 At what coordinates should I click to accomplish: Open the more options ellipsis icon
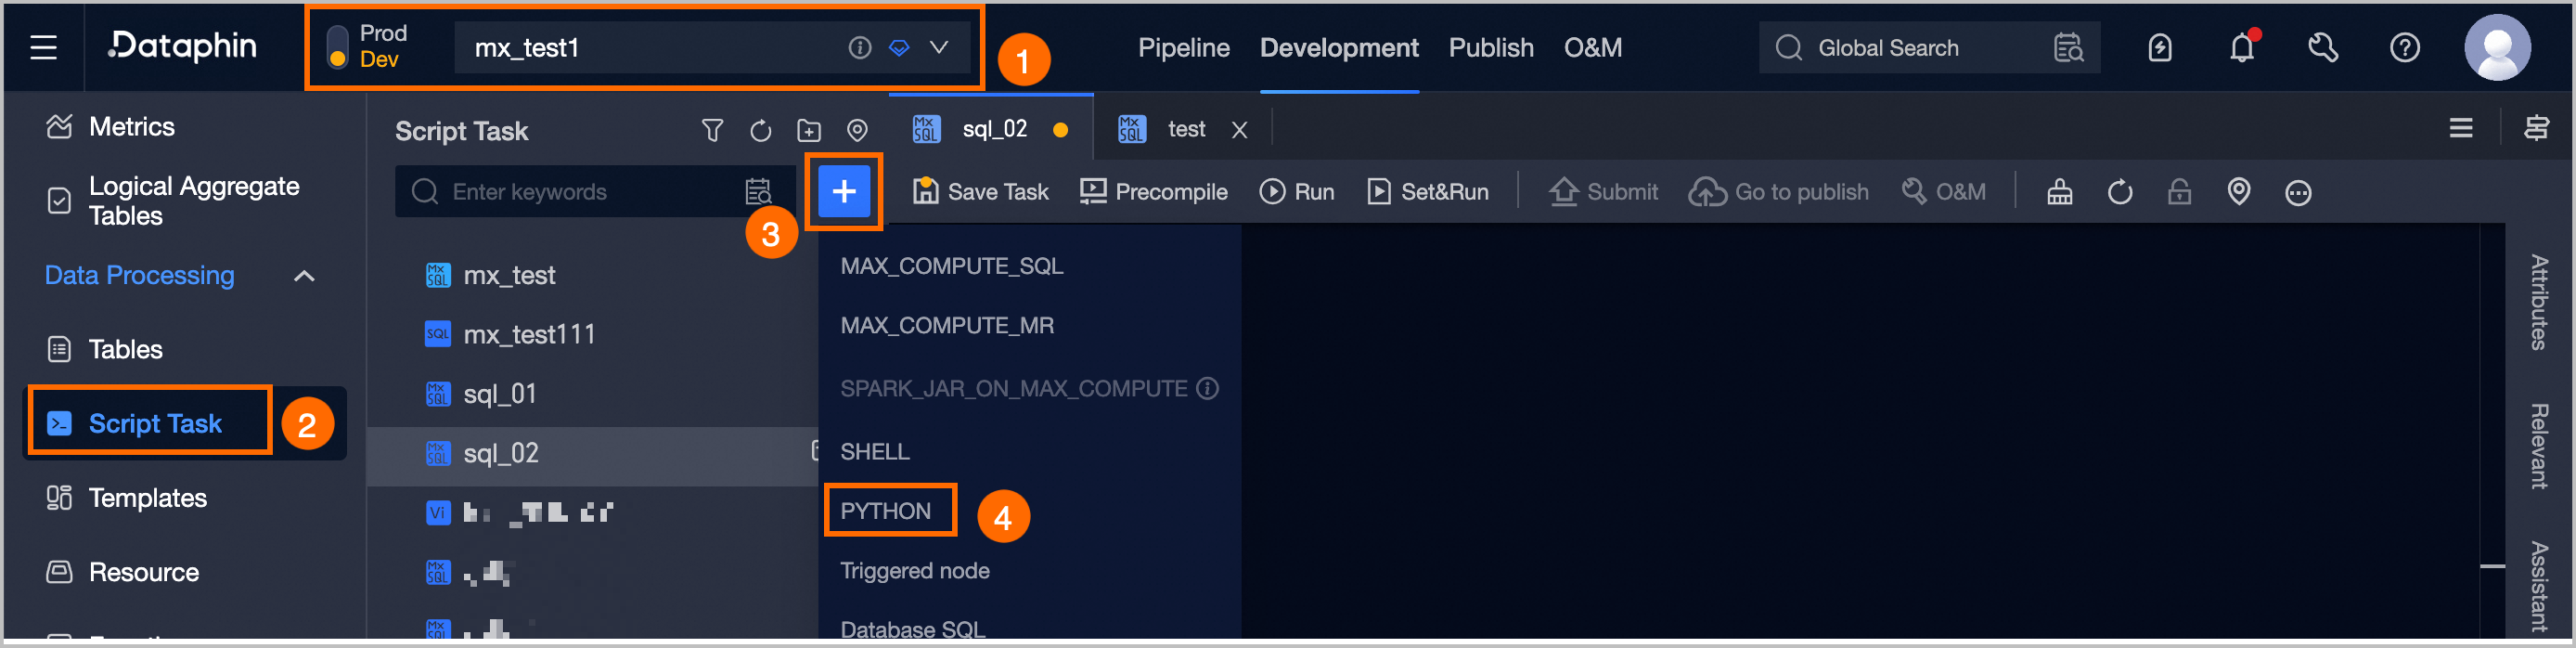(x=2298, y=192)
